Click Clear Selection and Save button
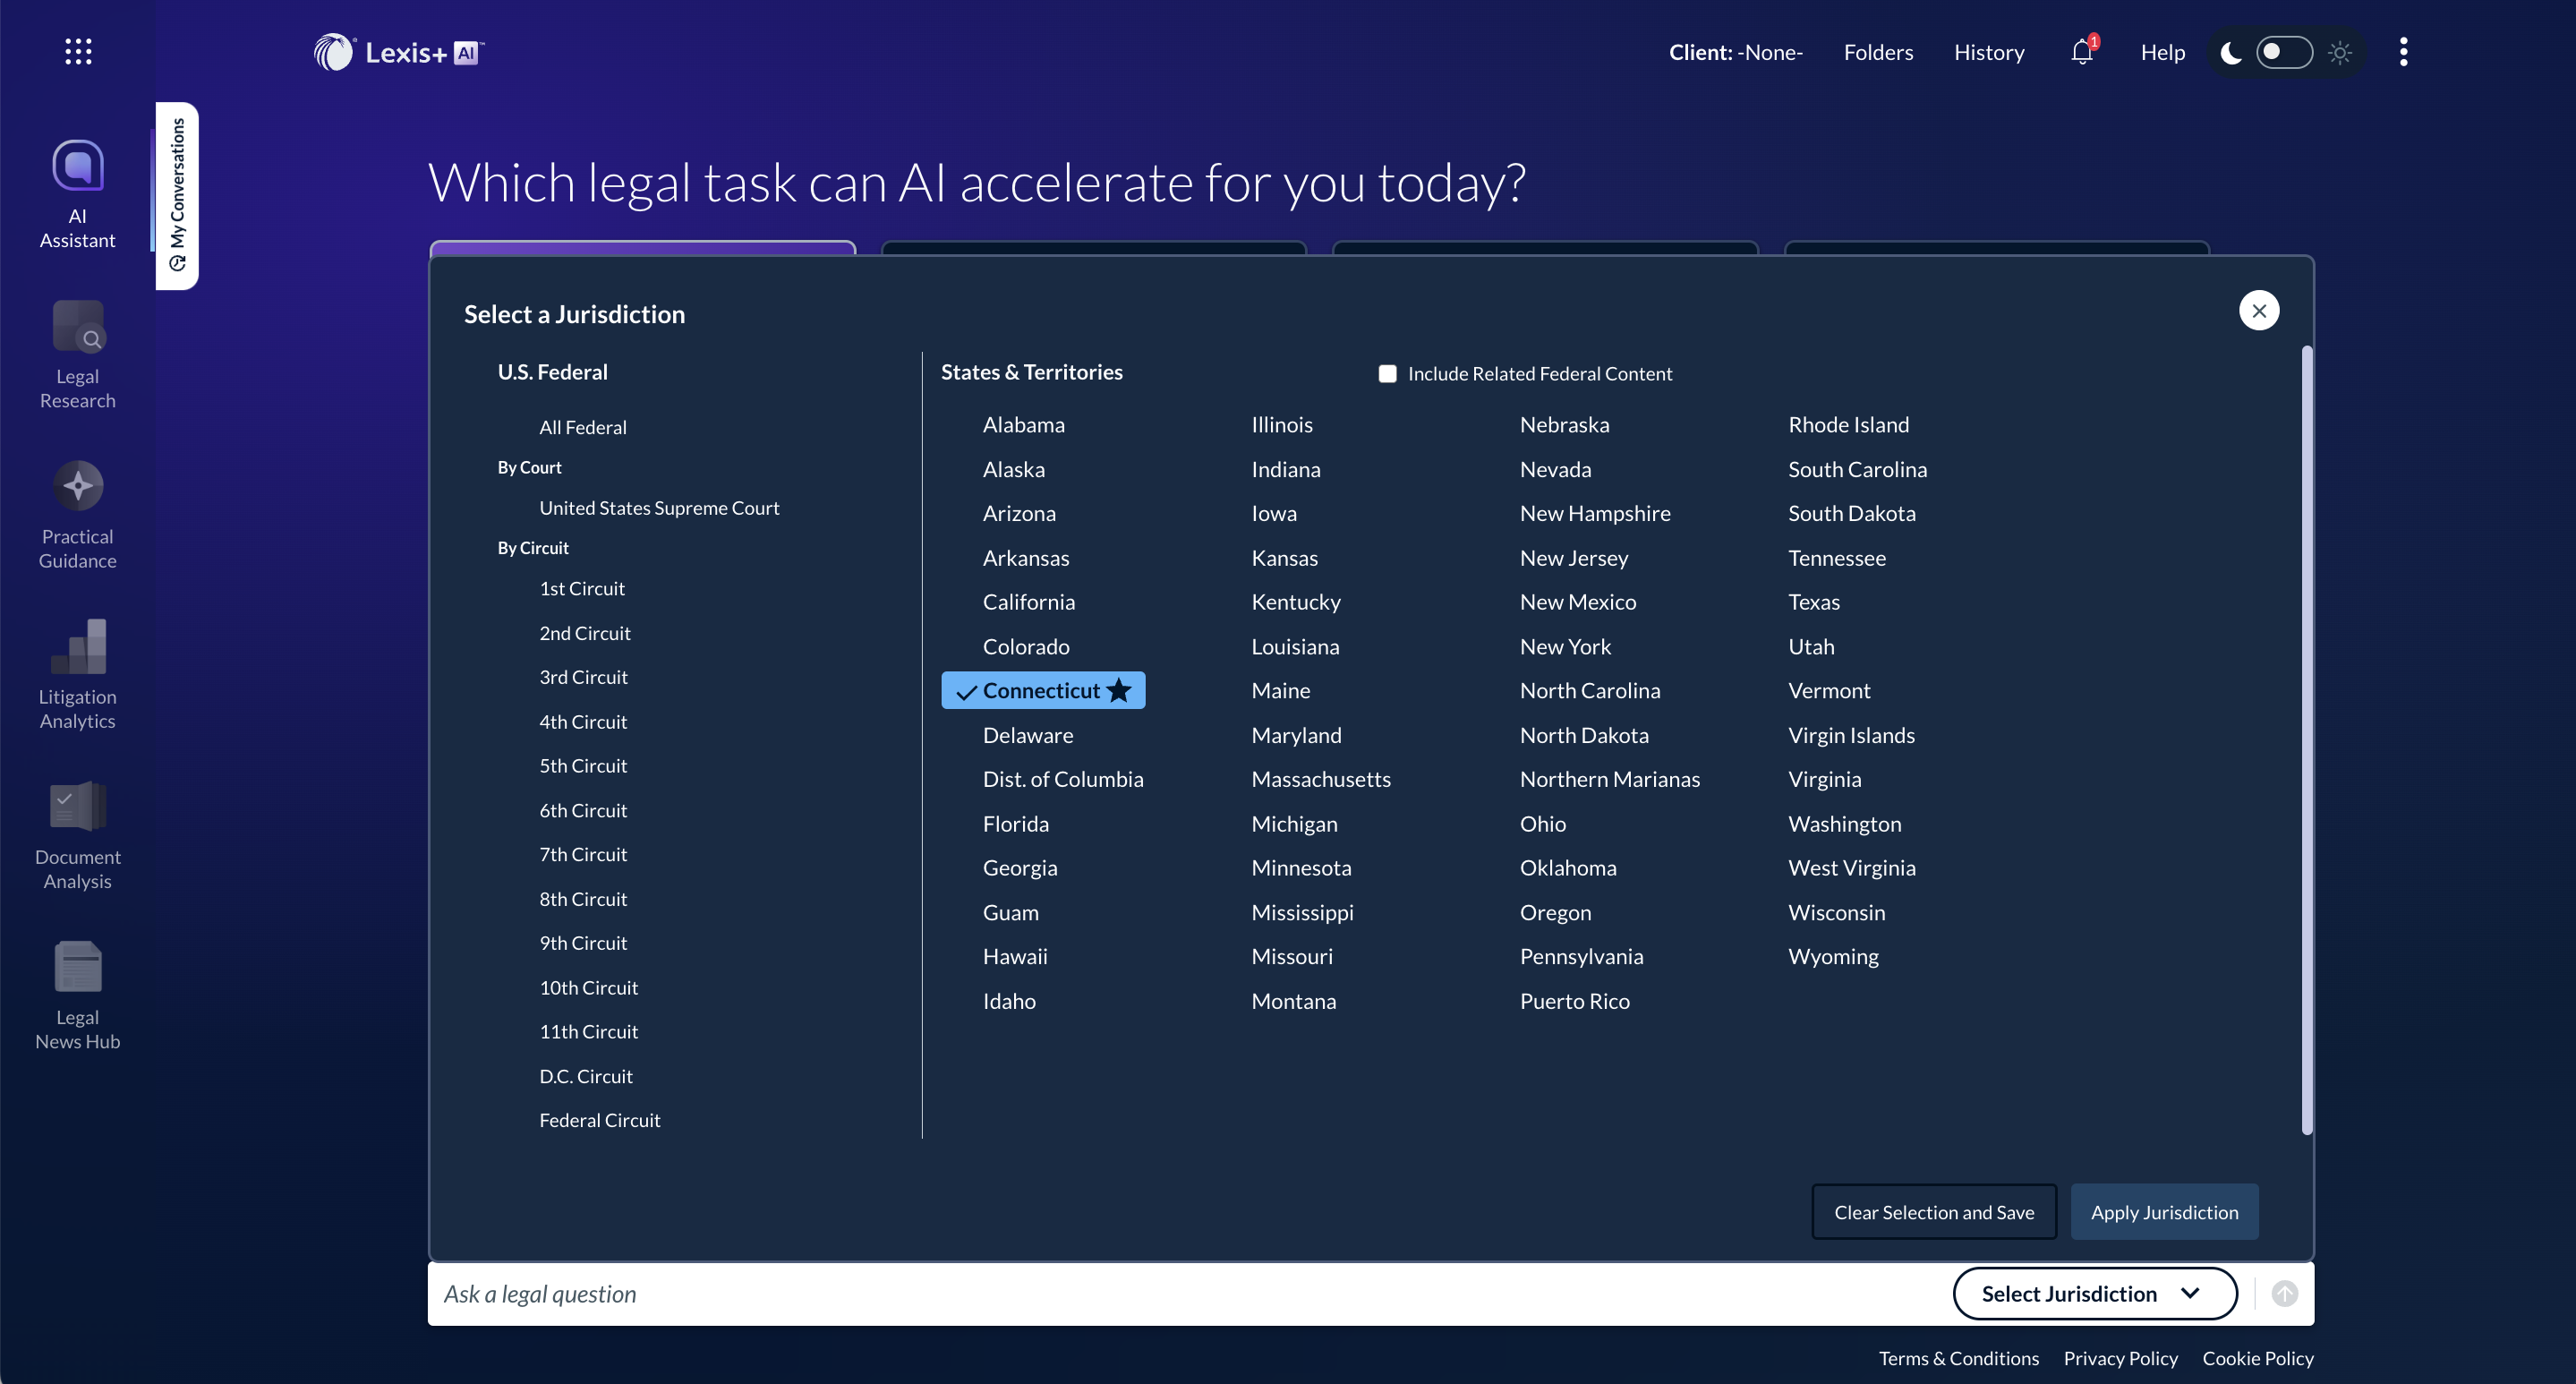 tap(1934, 1212)
